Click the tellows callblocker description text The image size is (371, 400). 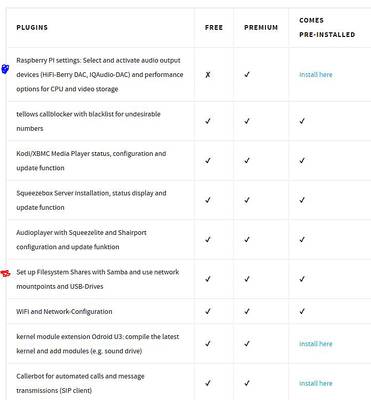coord(88,121)
